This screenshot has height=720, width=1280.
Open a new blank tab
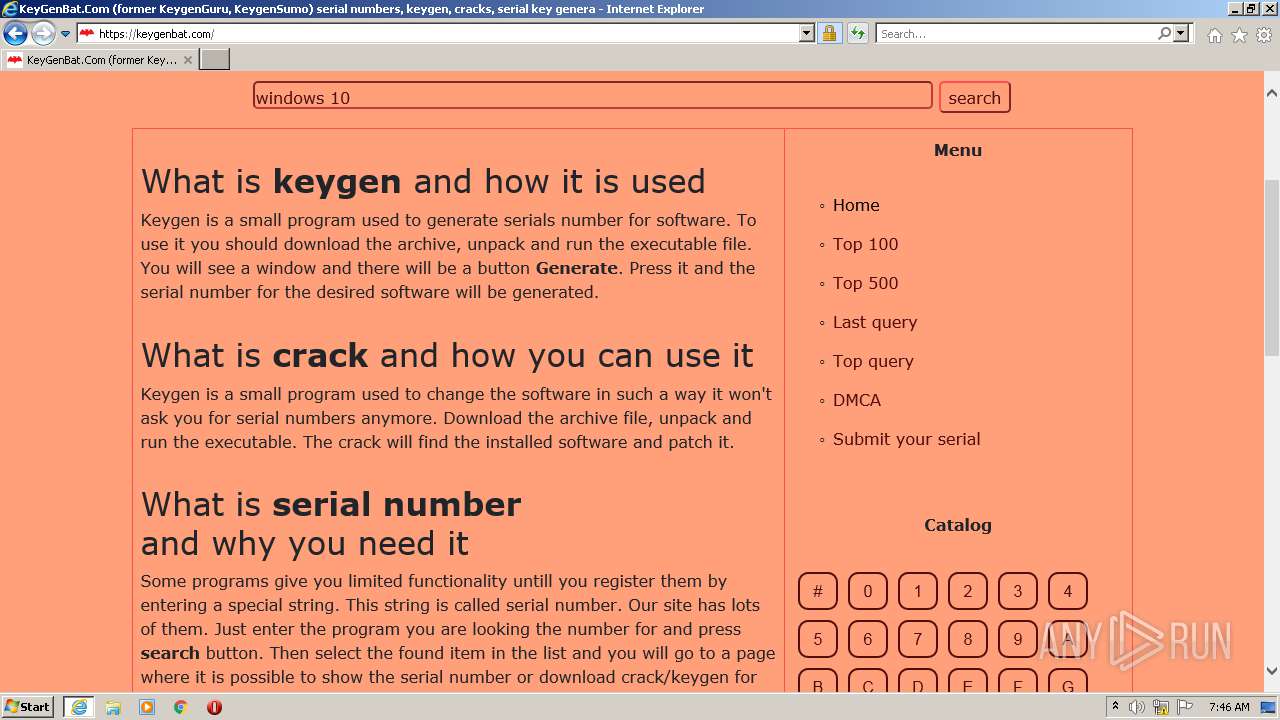click(215, 60)
